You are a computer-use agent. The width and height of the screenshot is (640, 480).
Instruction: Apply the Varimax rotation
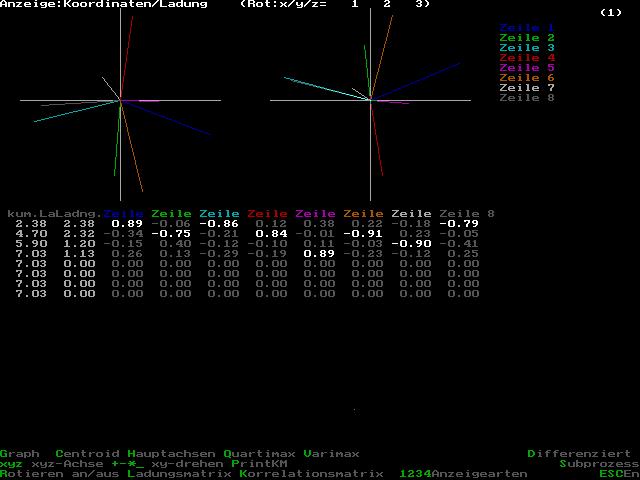pos(332,453)
